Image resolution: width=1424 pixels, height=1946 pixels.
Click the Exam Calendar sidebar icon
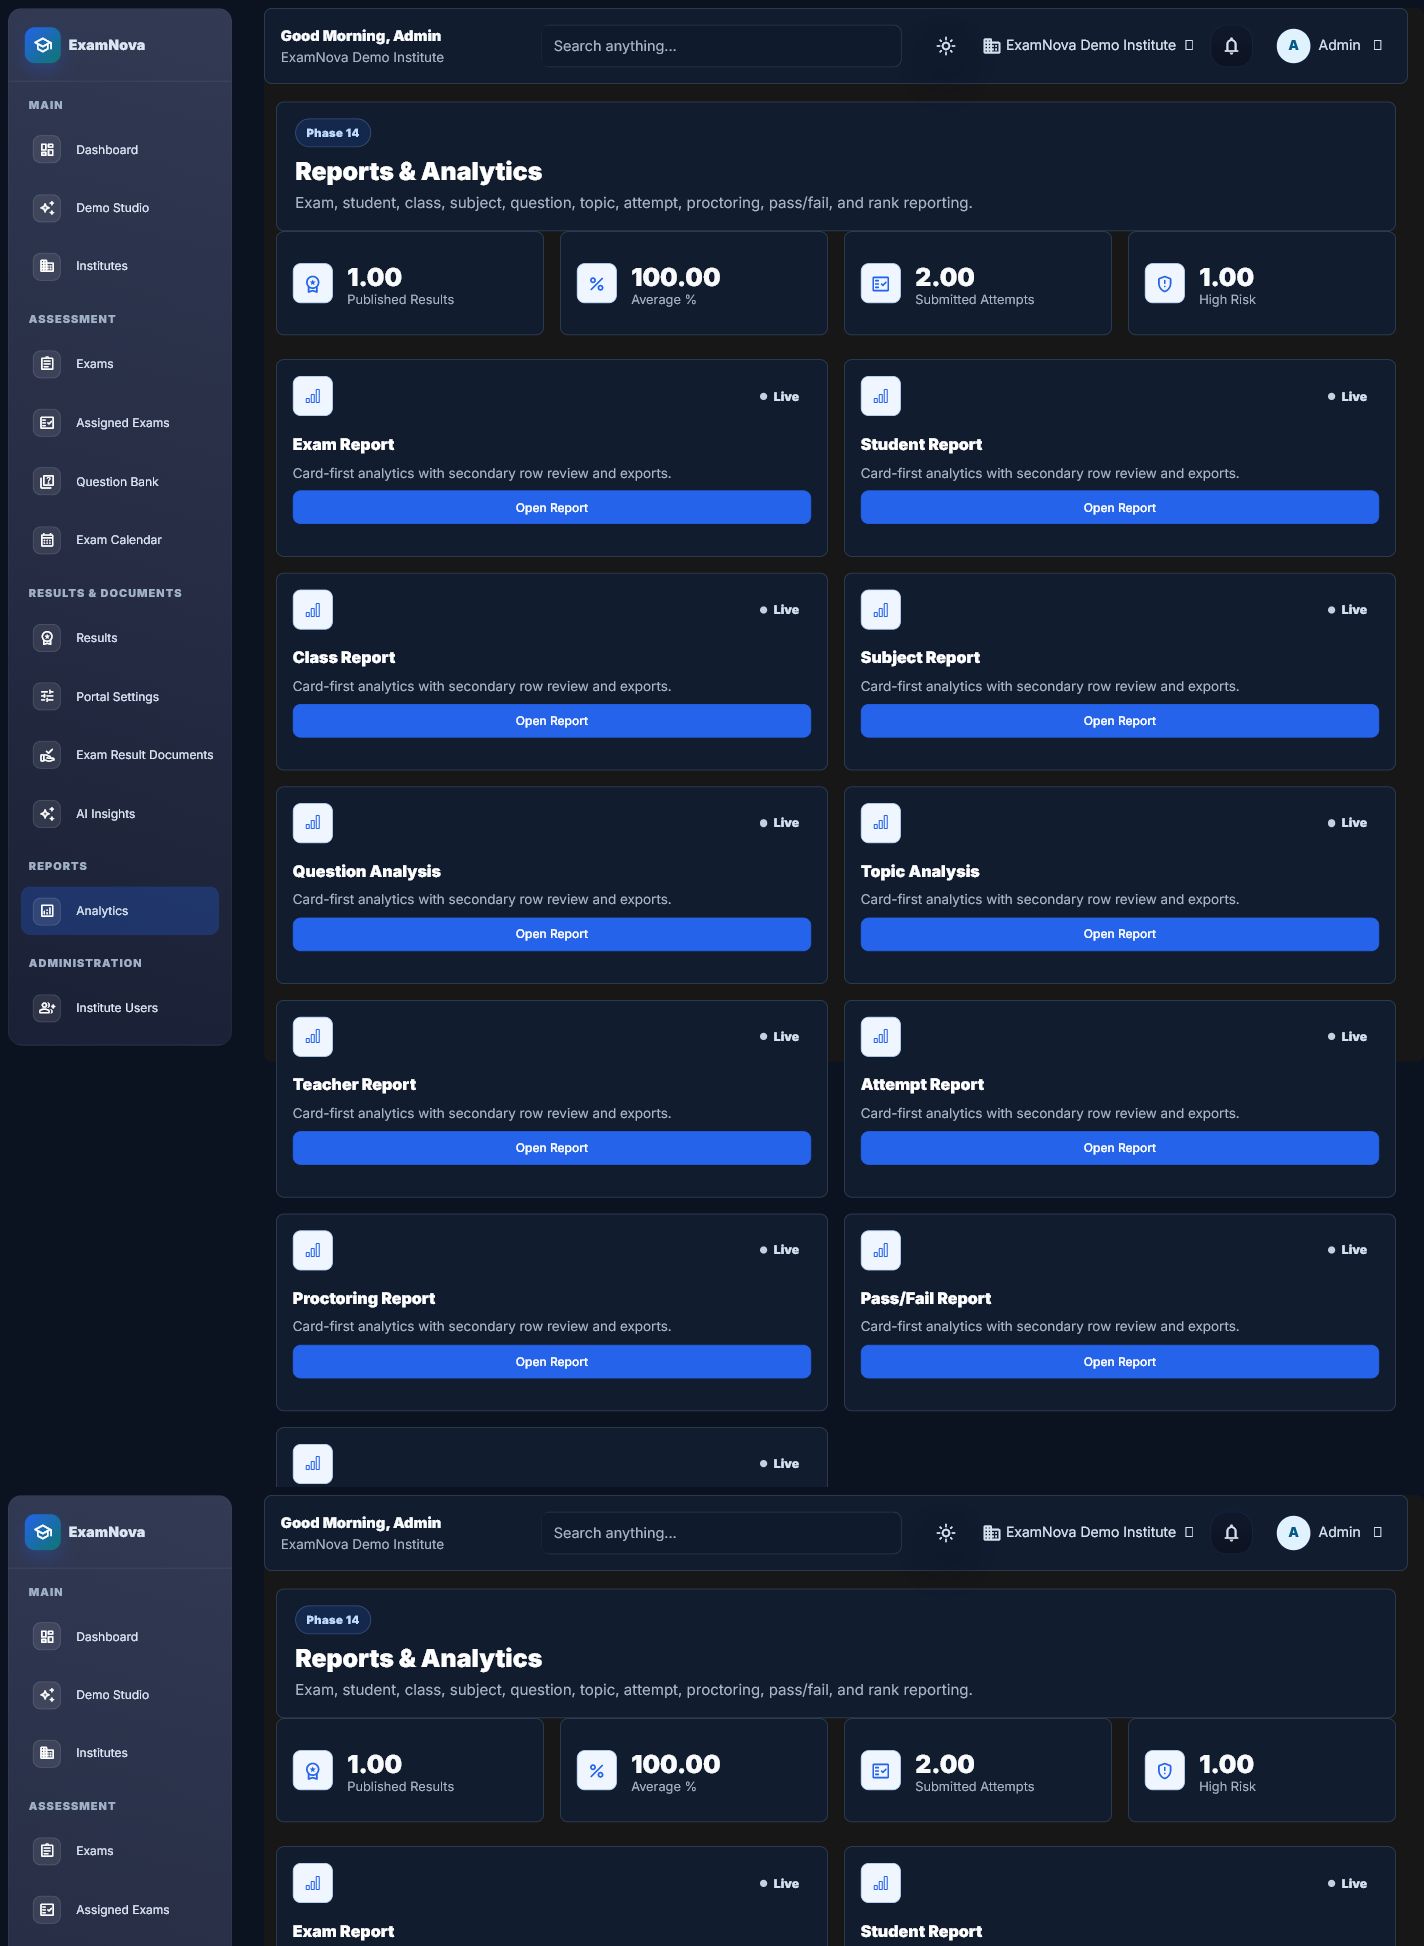[47, 540]
